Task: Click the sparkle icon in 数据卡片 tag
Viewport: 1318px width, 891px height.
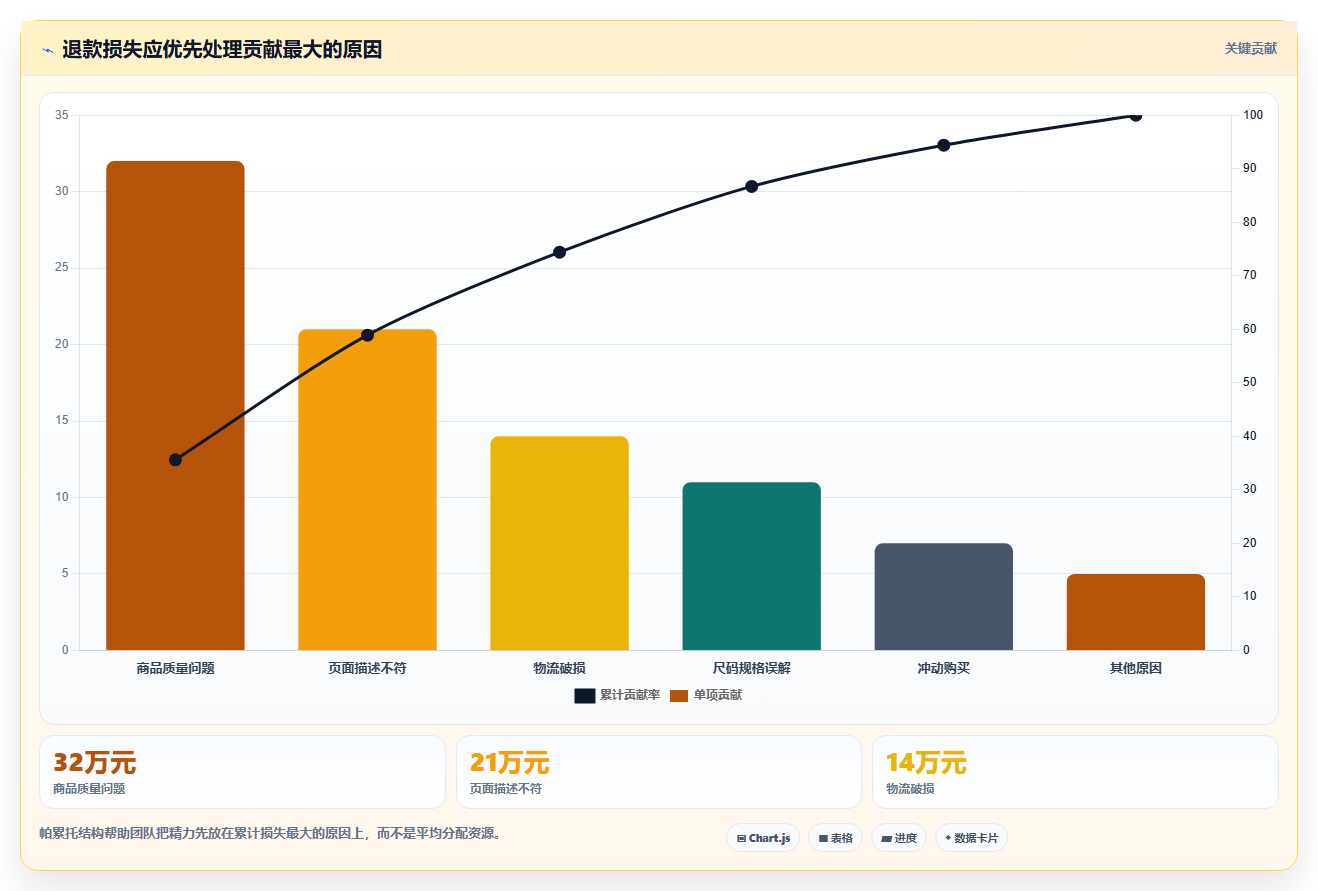Action: pos(948,838)
